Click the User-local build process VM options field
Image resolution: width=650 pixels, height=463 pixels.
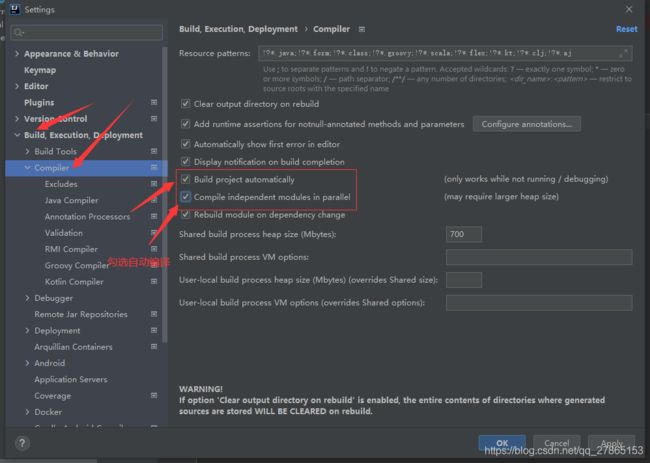pos(539,303)
